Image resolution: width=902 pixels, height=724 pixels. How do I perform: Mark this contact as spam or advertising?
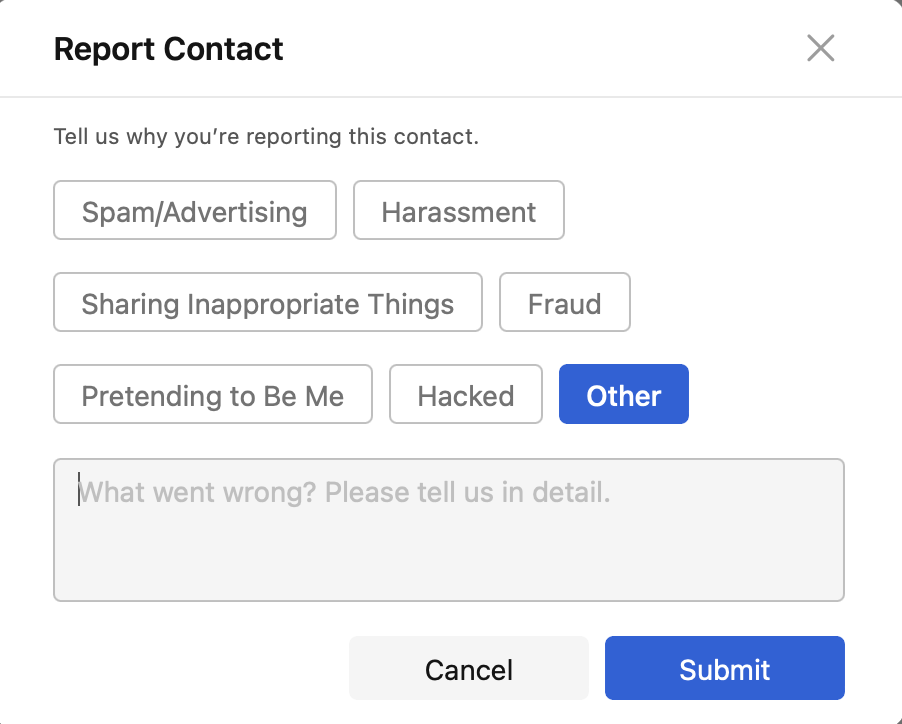pyautogui.click(x=195, y=211)
